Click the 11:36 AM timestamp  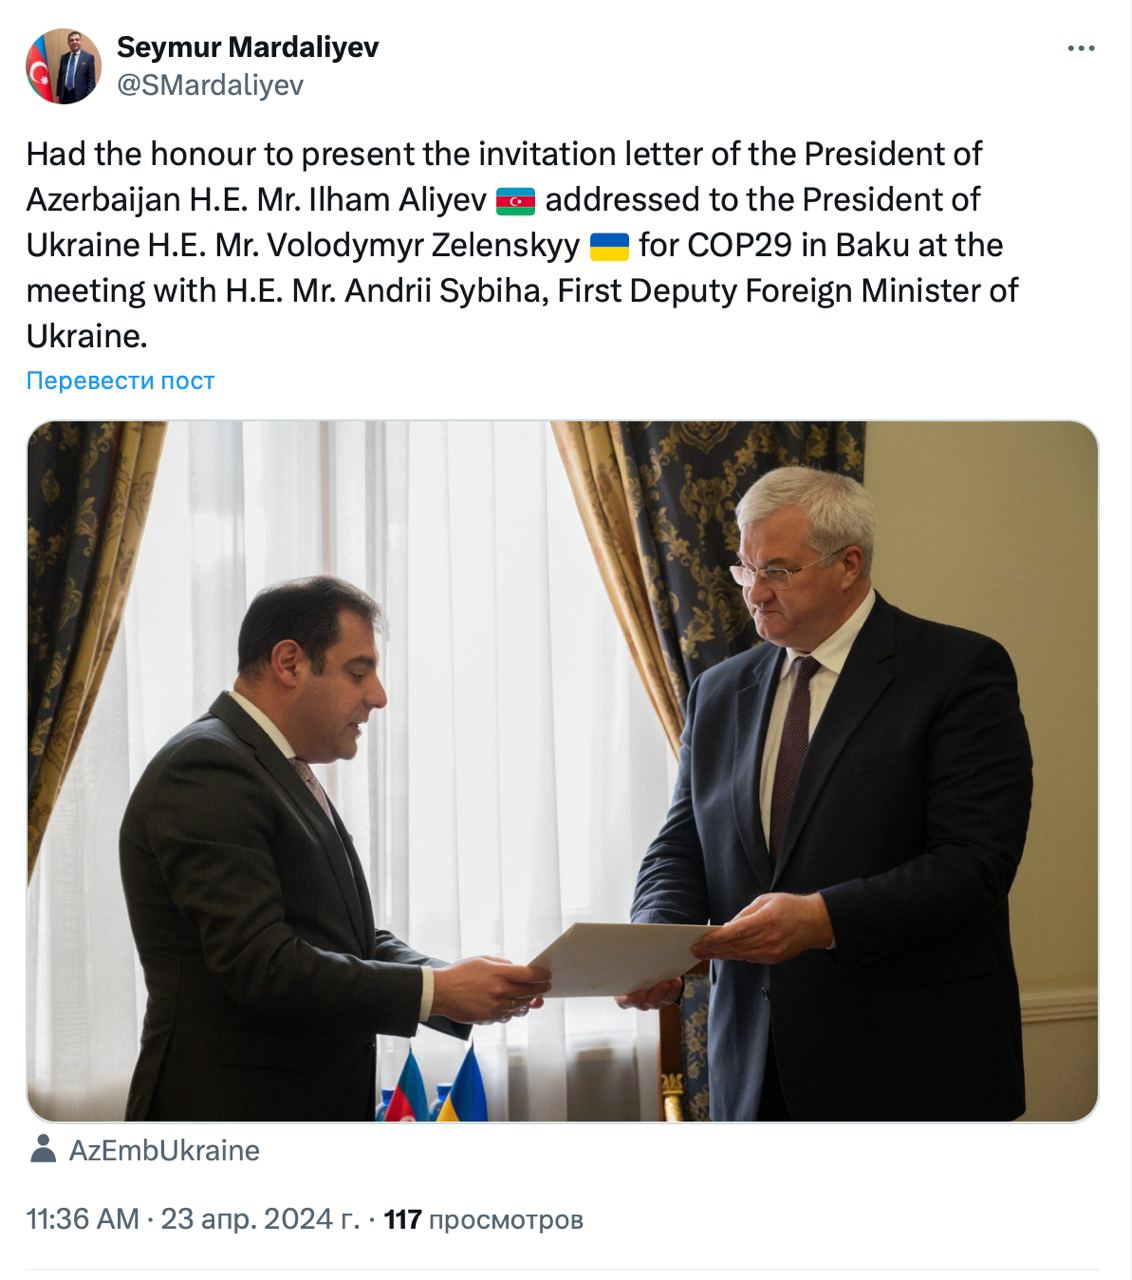[82, 1219]
